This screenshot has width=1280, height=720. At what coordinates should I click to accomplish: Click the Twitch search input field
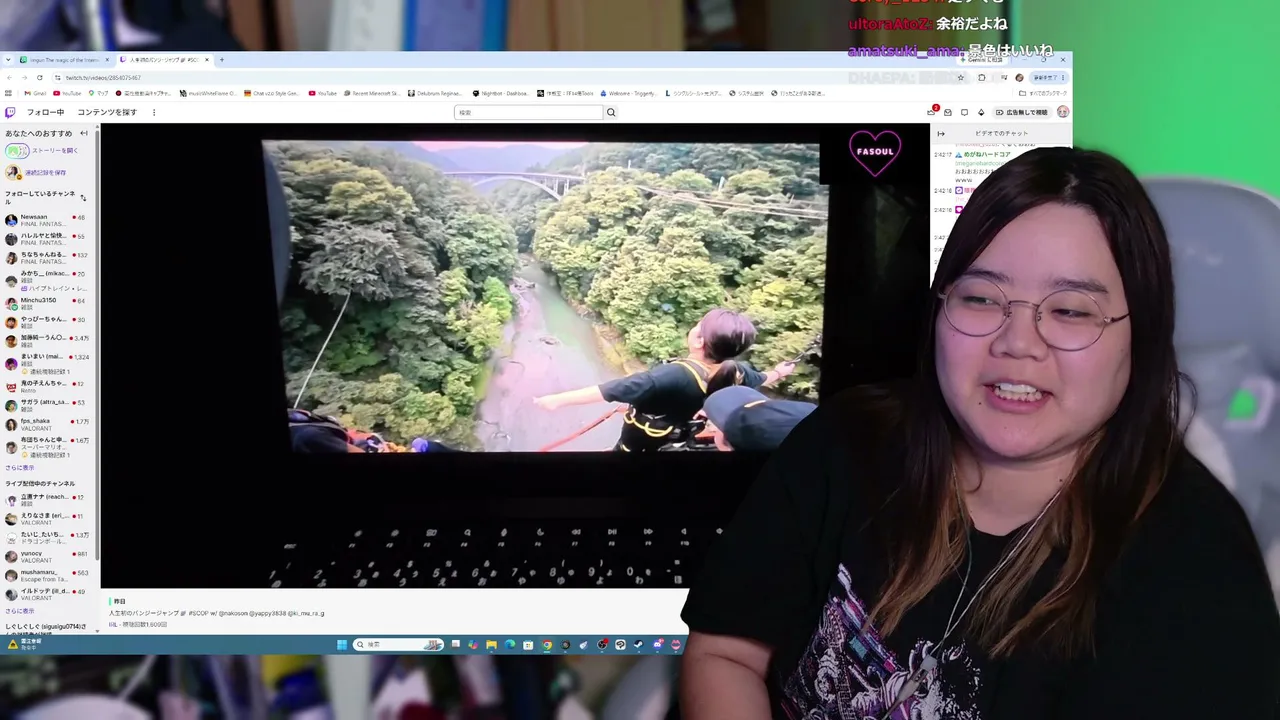[528, 112]
